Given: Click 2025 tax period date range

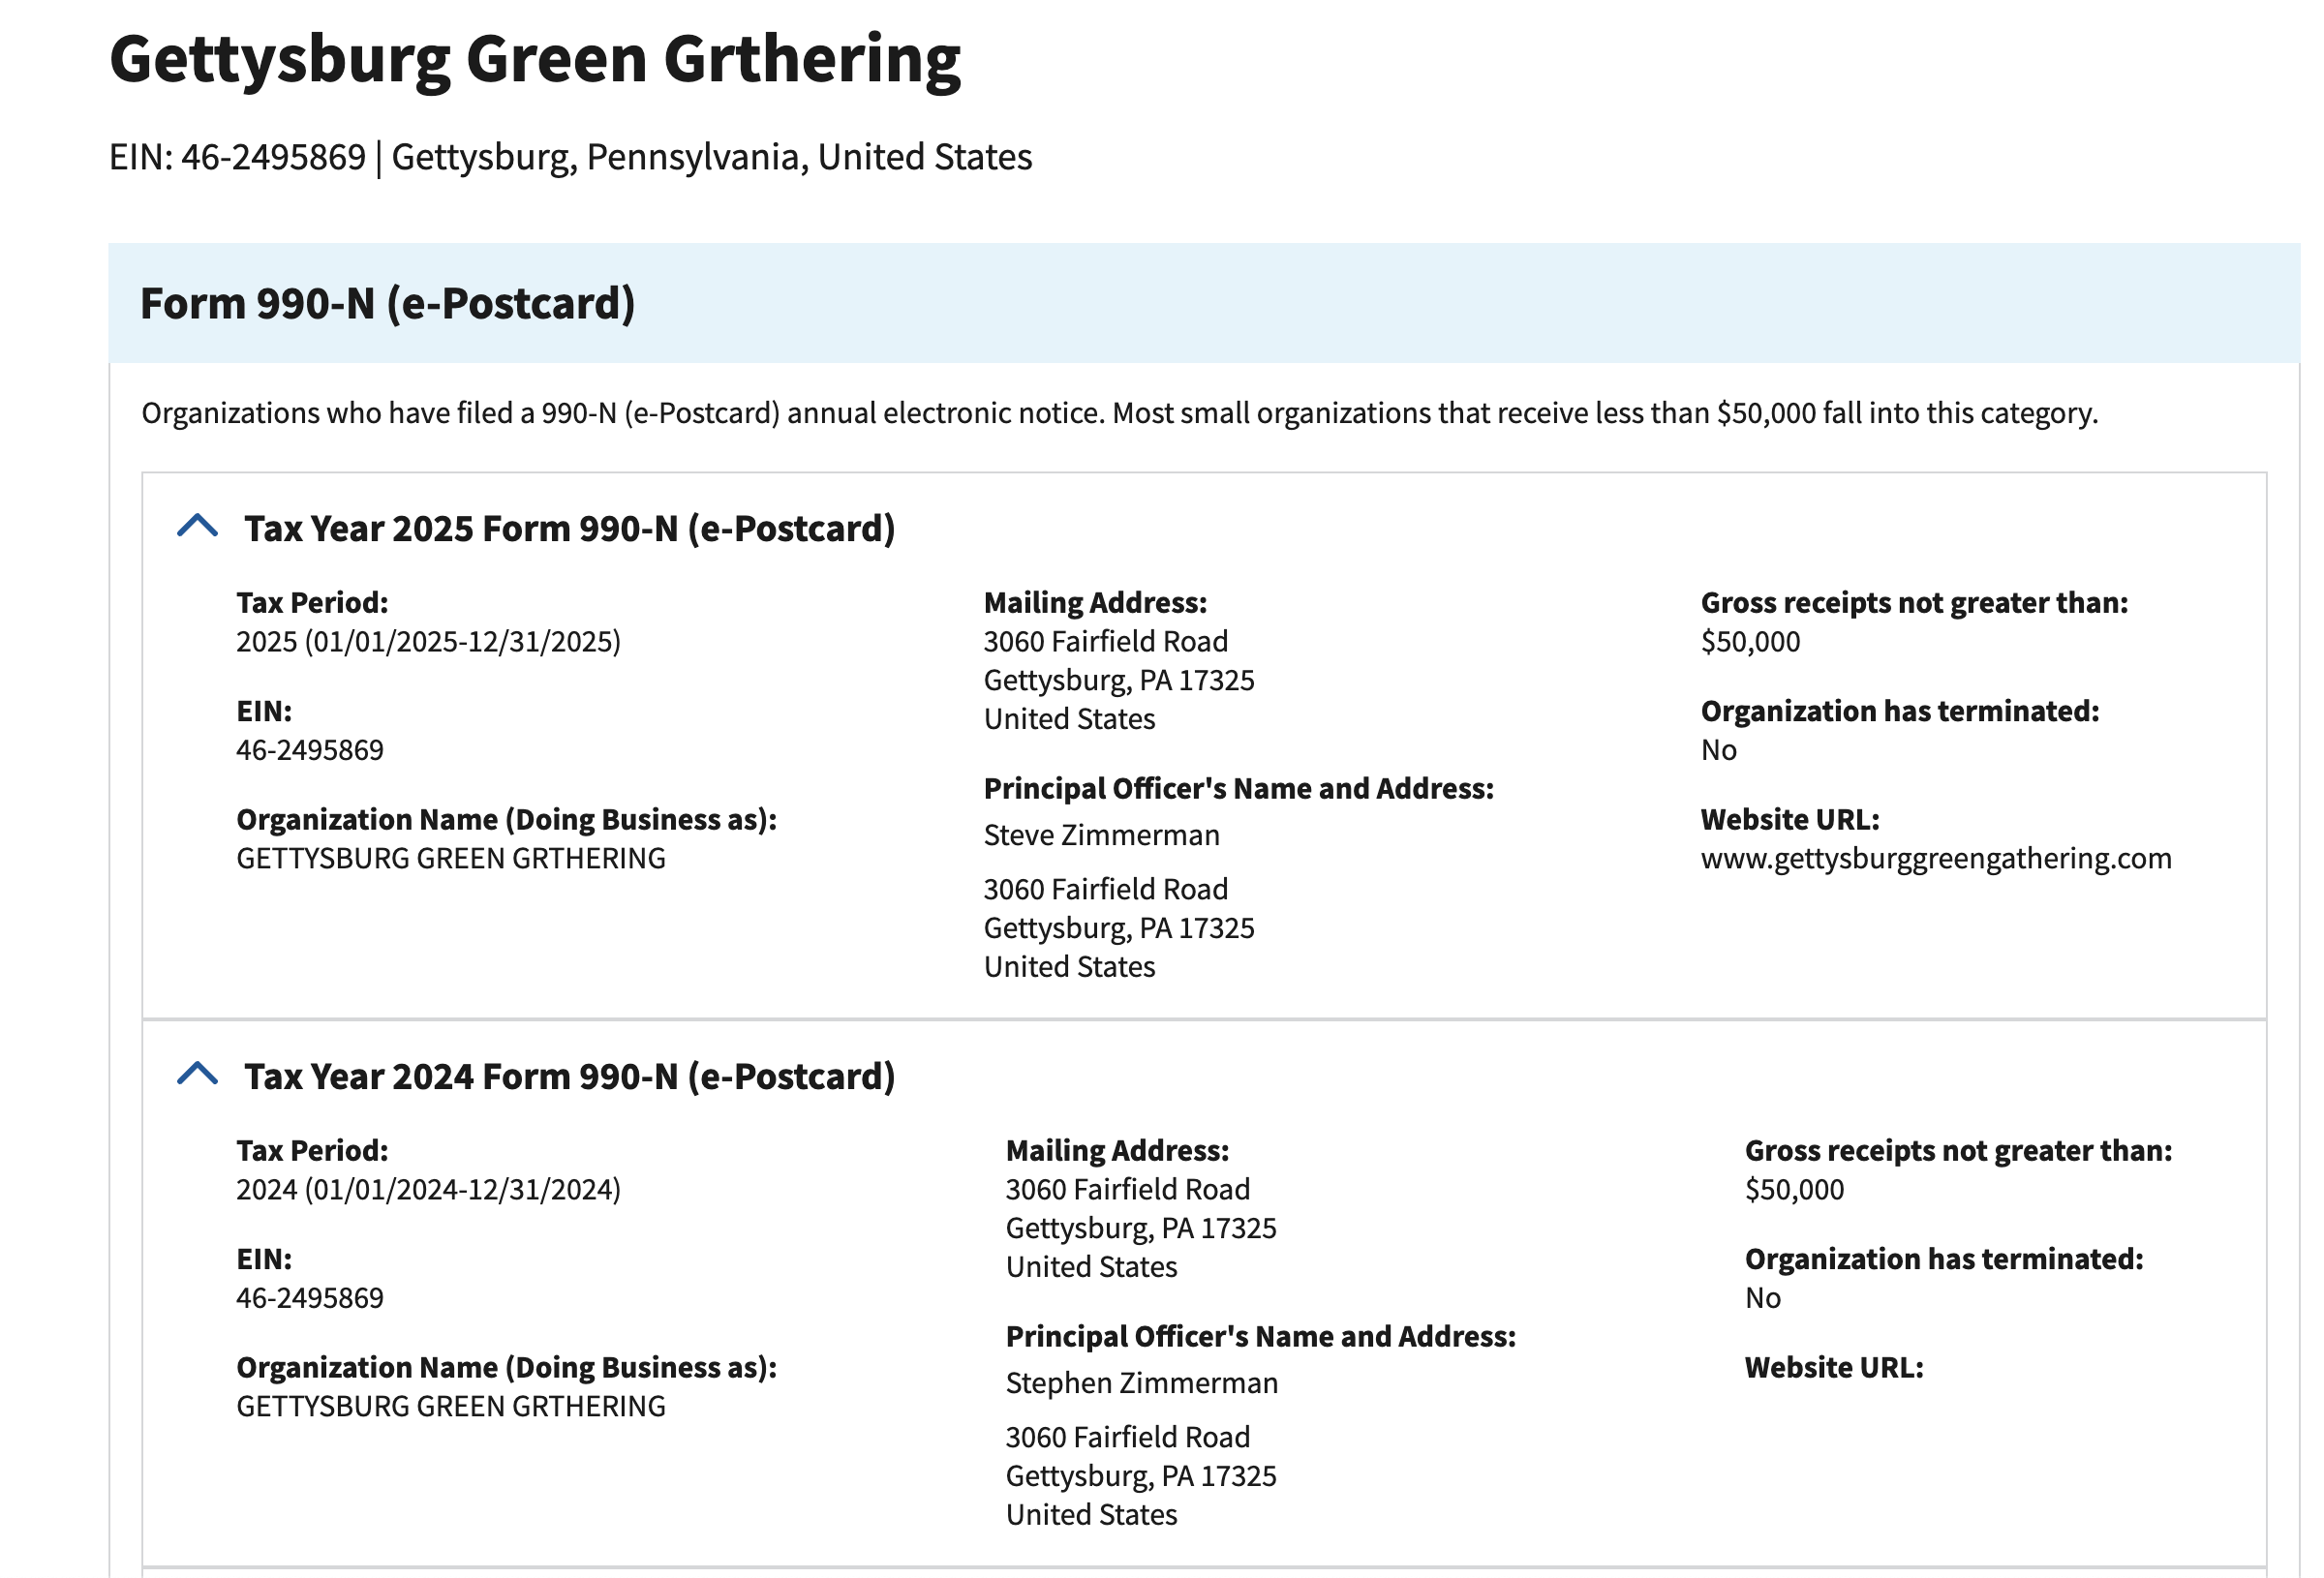Looking at the screenshot, I should (428, 641).
